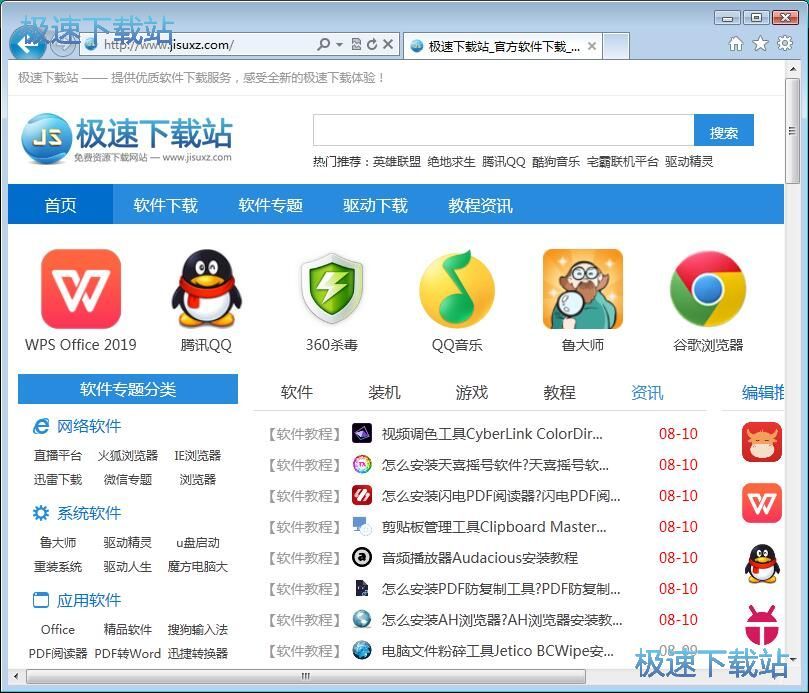Click the 宅霸联机平台 hot recommendation link

(x=623, y=162)
